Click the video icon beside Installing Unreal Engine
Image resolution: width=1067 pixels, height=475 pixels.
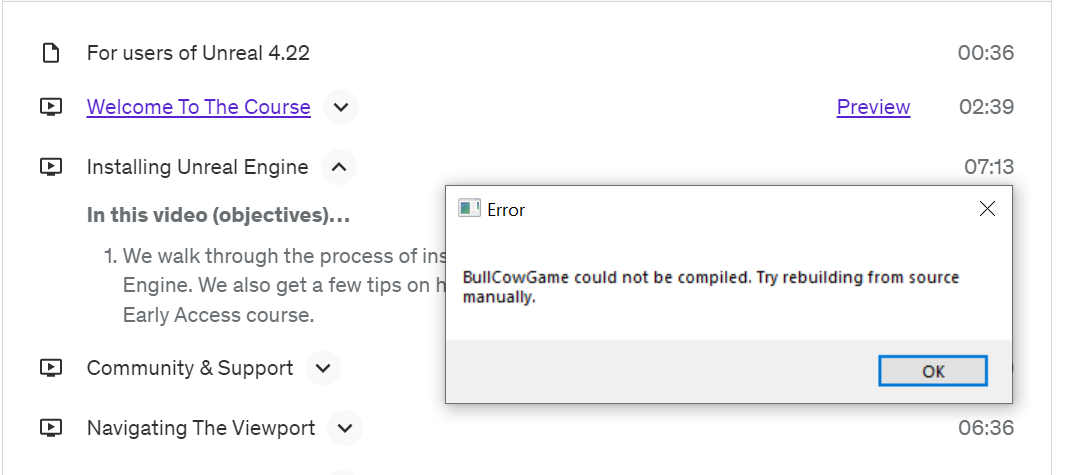(51, 167)
